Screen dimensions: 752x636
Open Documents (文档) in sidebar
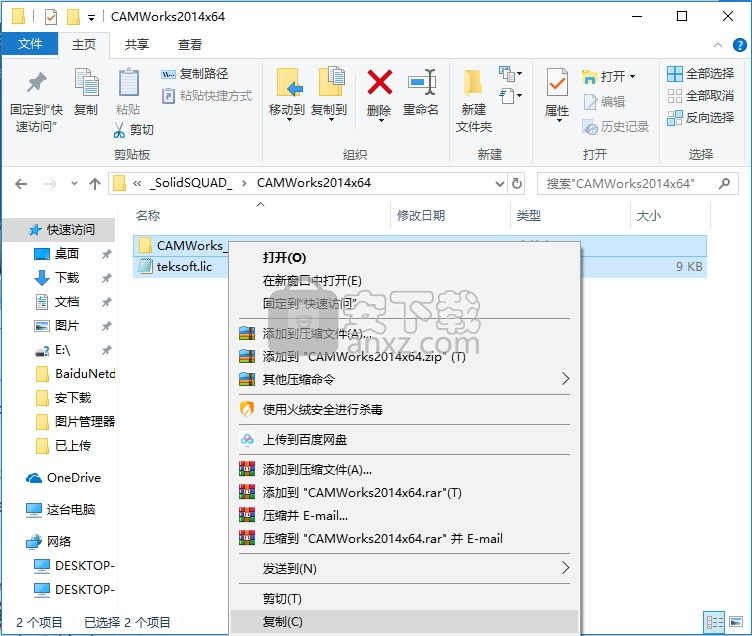pyautogui.click(x=67, y=301)
